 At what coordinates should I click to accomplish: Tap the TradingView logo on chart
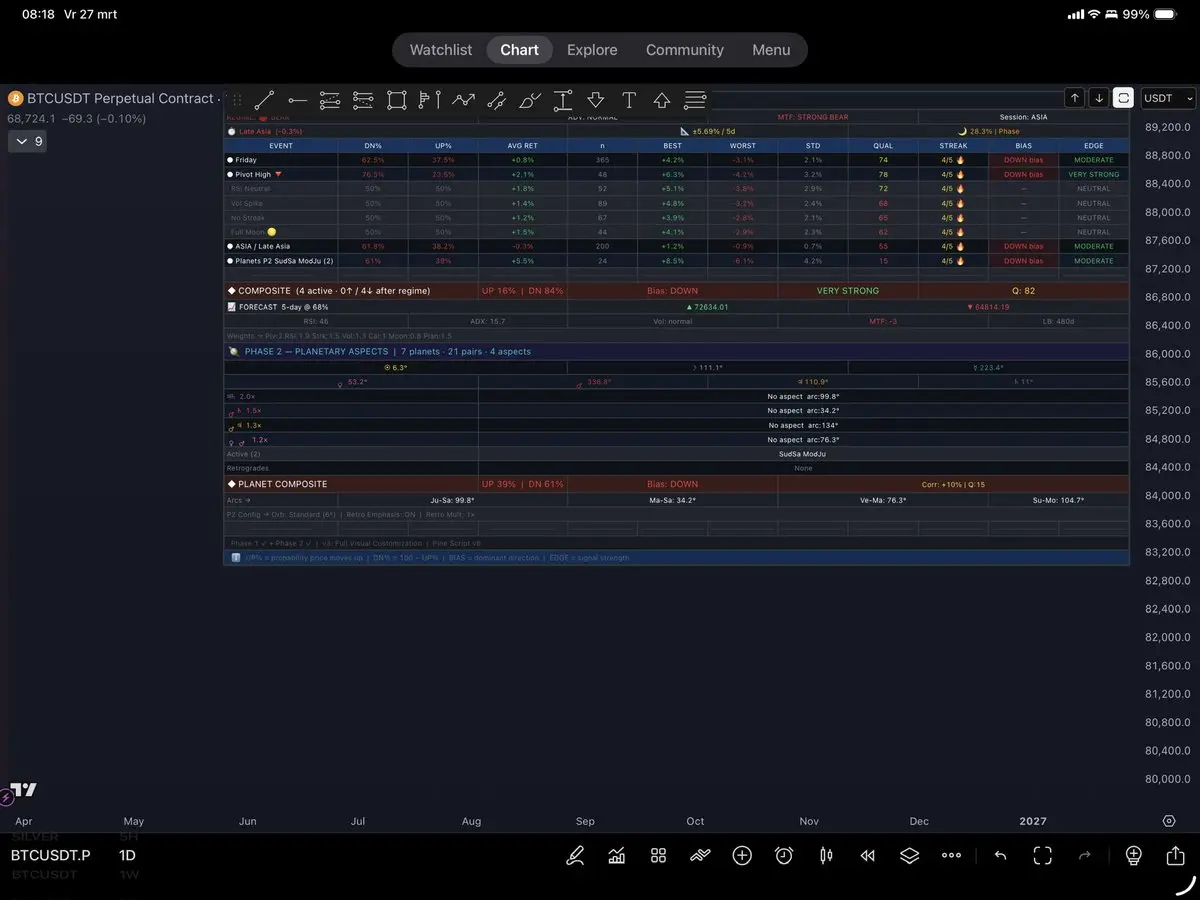click(24, 789)
